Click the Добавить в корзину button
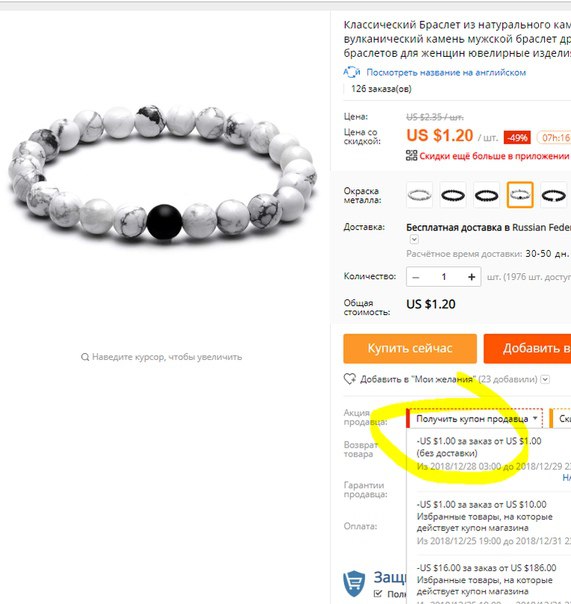 click(x=527, y=348)
